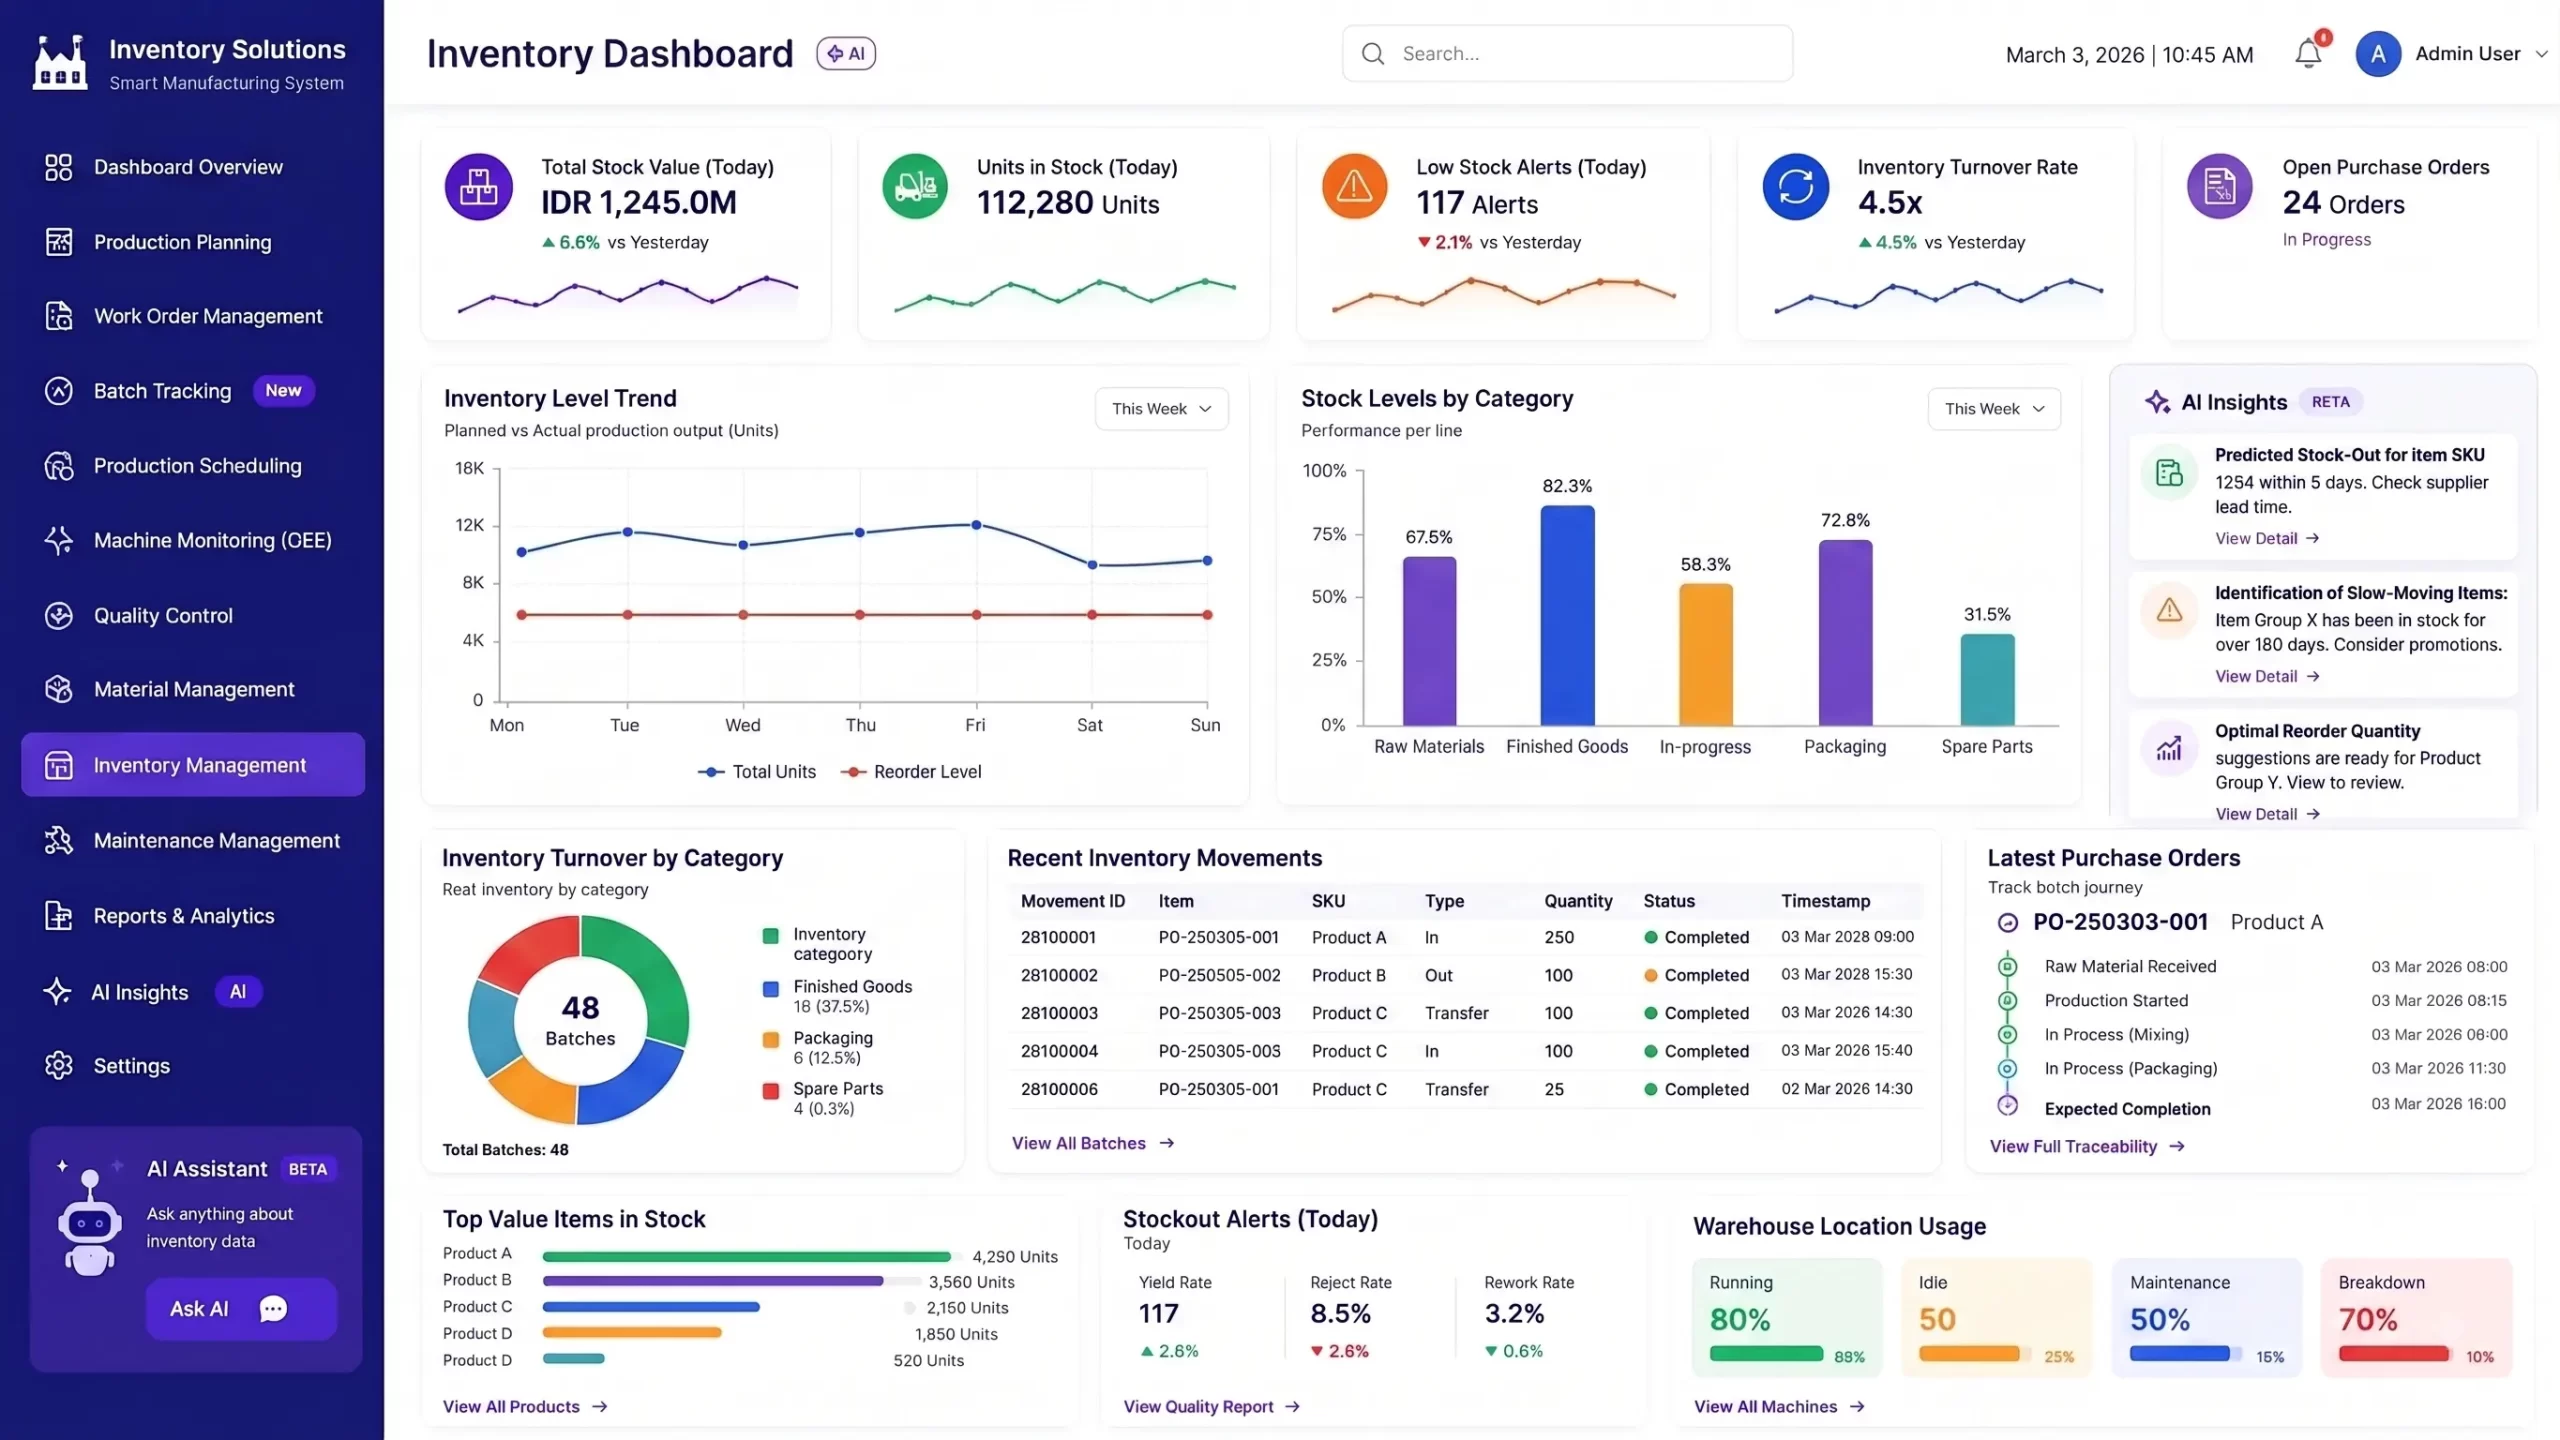Navigate to Reports & Analytics
Viewport: 2560px width, 1440px height.
coord(193,916)
